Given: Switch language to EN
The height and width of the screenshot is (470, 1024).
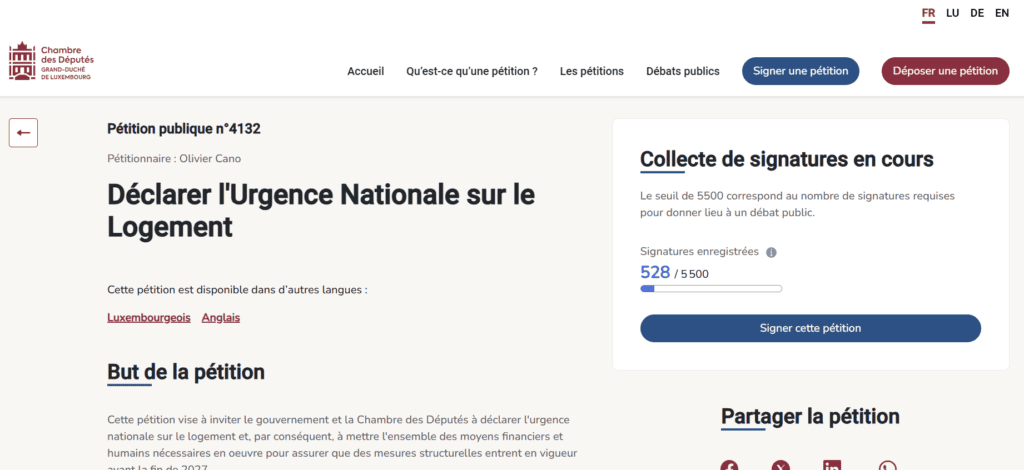Looking at the screenshot, I should [x=1002, y=13].
